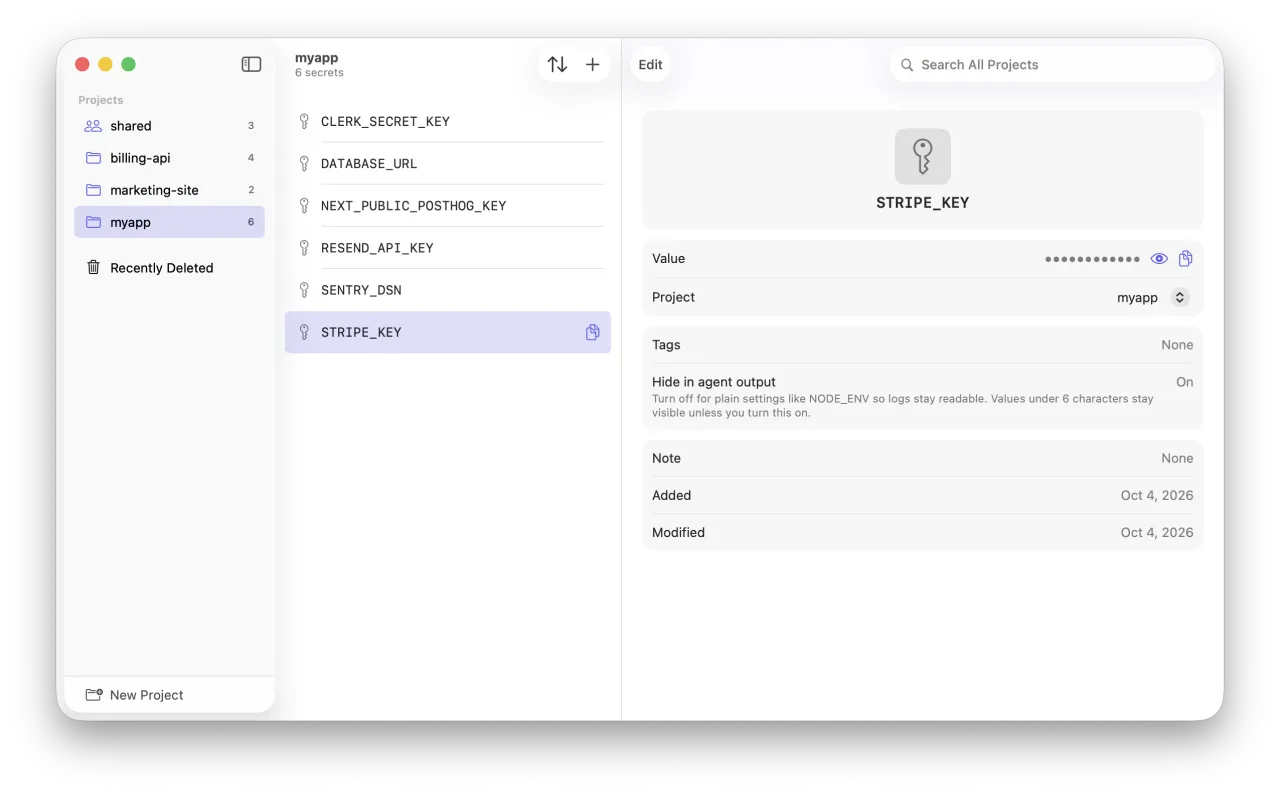Click the STRIPE_KEY title in details pane
1280x795 pixels.
[923, 202]
